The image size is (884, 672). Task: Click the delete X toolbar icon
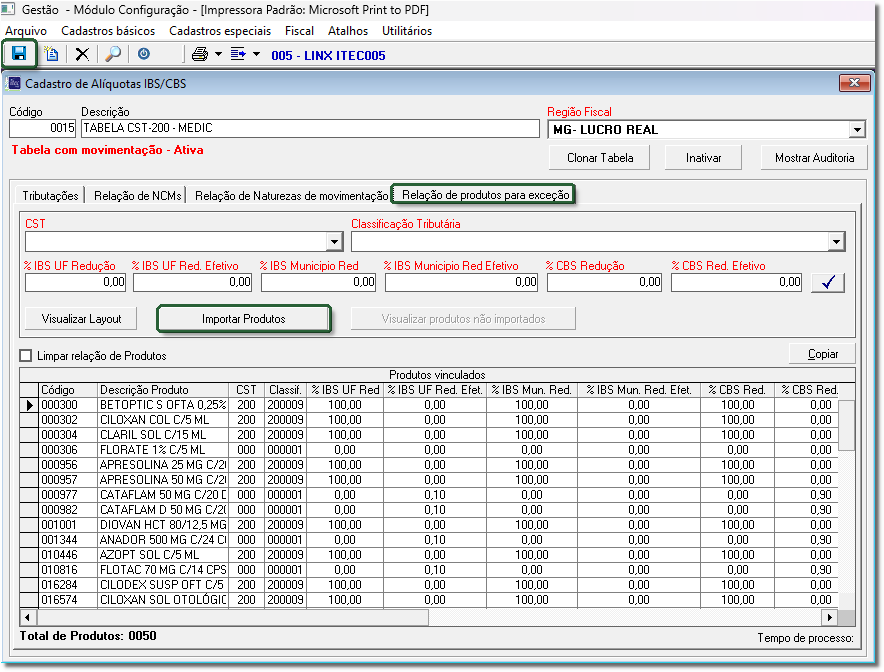(x=82, y=54)
